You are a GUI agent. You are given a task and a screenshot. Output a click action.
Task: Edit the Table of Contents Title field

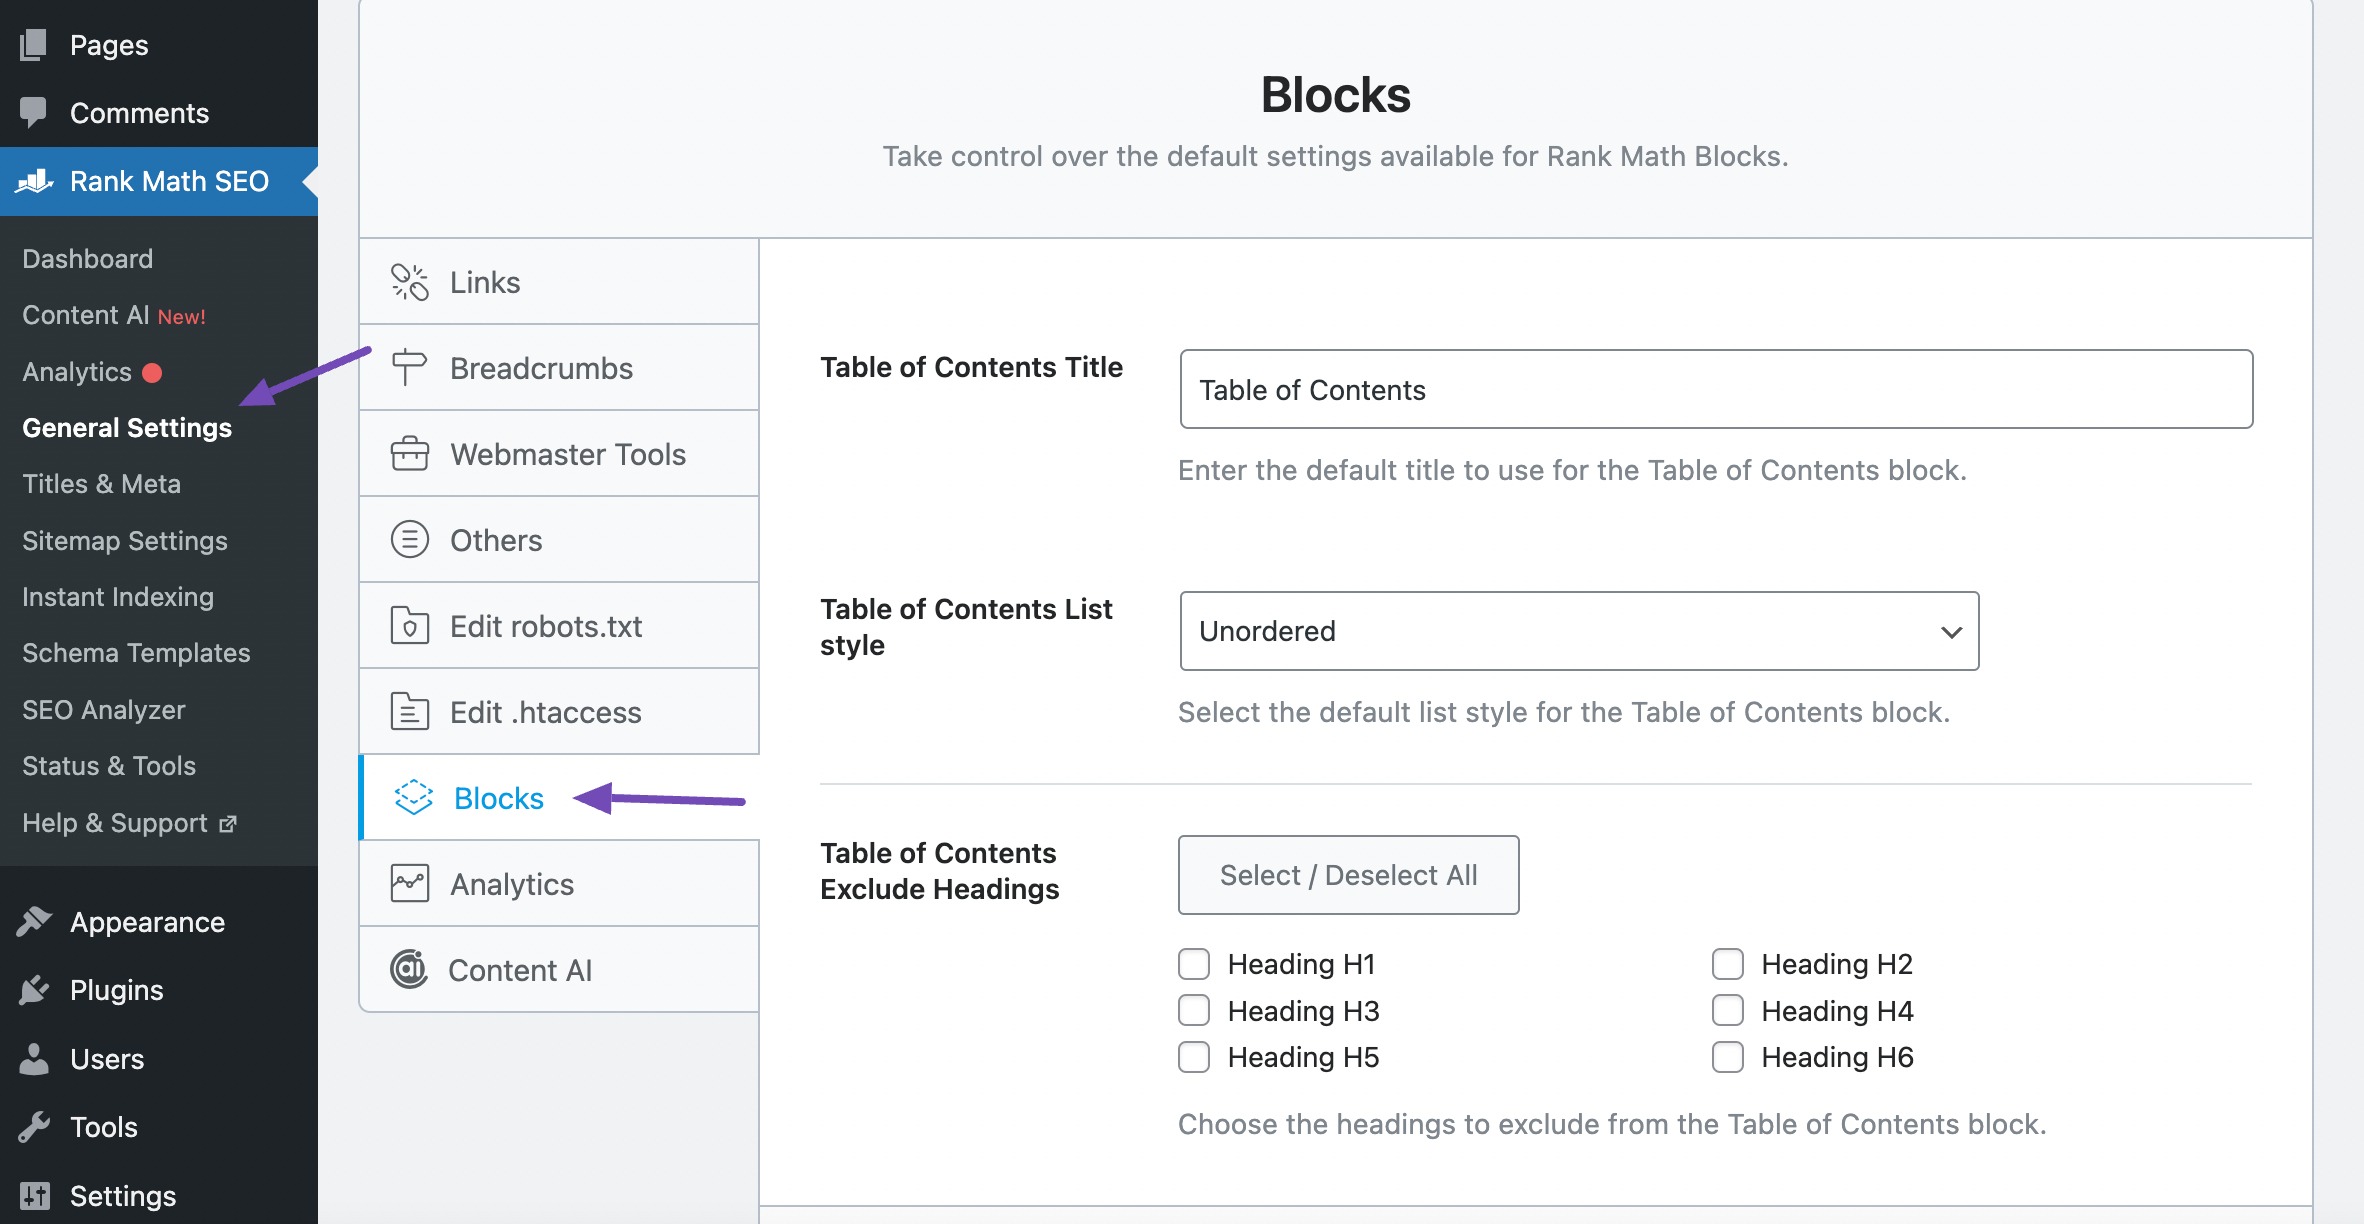point(1716,389)
